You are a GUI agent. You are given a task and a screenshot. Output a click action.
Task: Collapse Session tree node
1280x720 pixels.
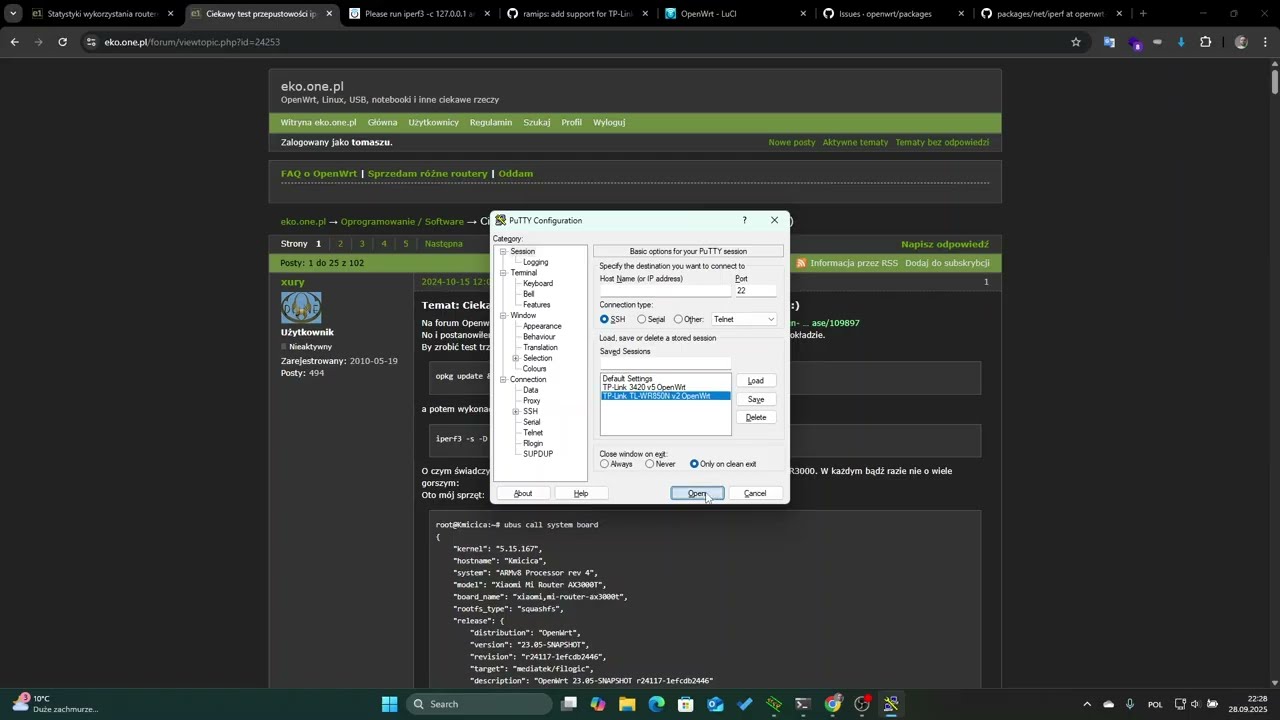pyautogui.click(x=503, y=252)
